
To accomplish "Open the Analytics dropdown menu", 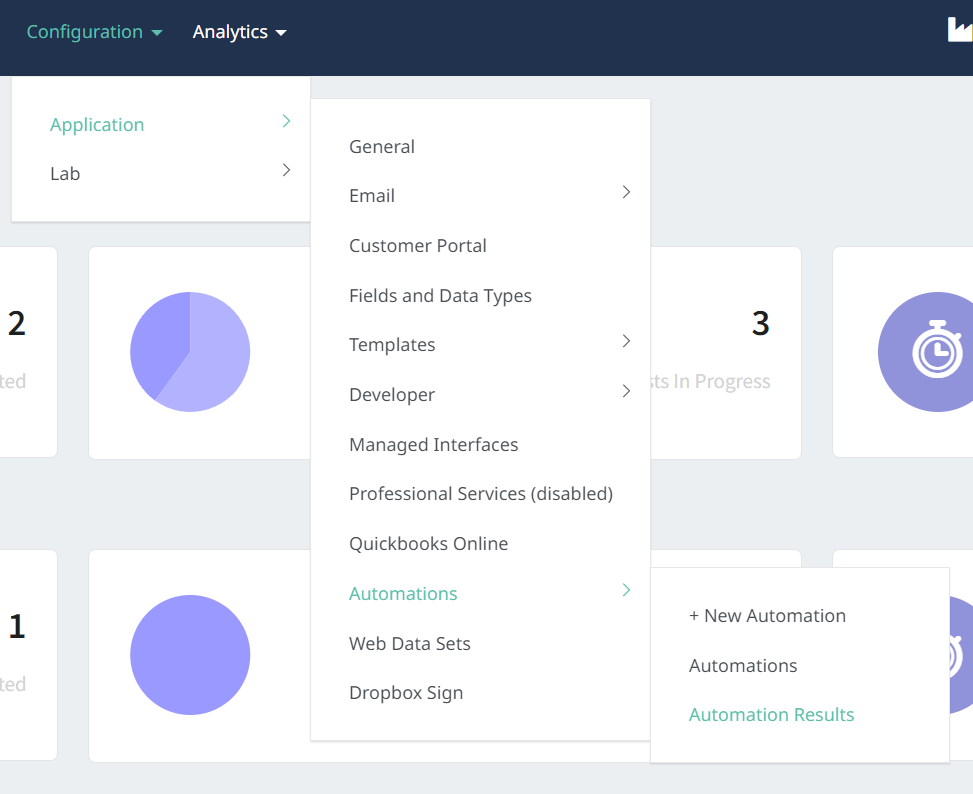I will click(239, 32).
